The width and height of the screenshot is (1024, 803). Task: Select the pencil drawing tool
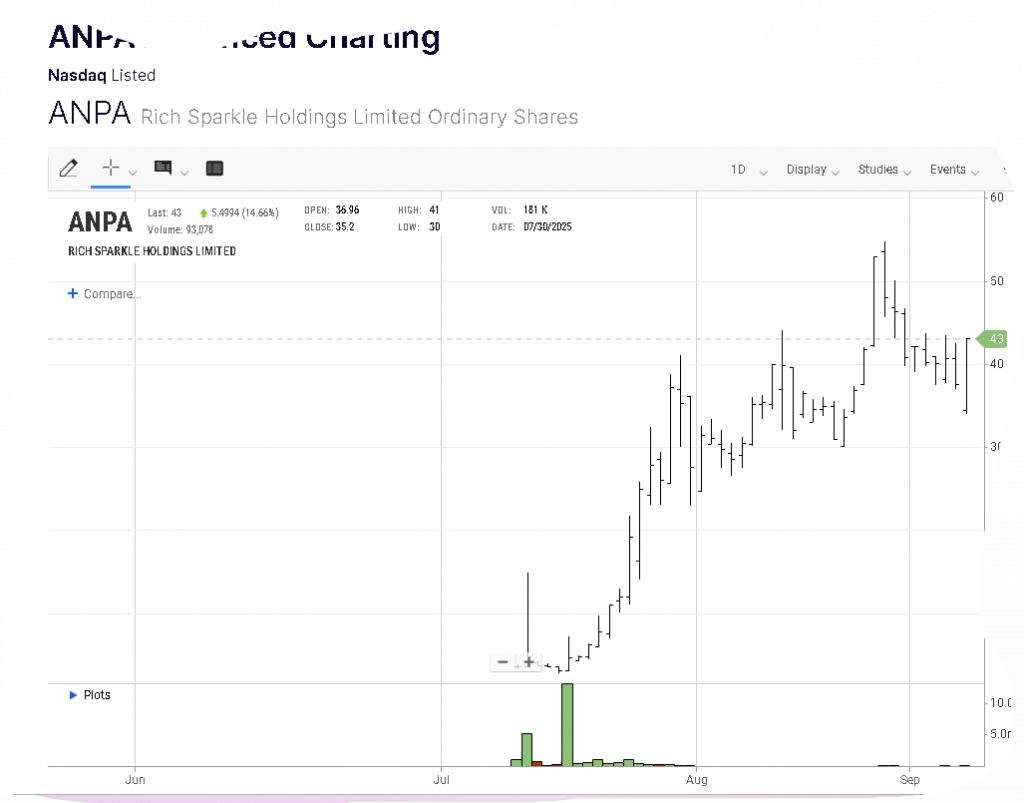[x=68, y=169]
